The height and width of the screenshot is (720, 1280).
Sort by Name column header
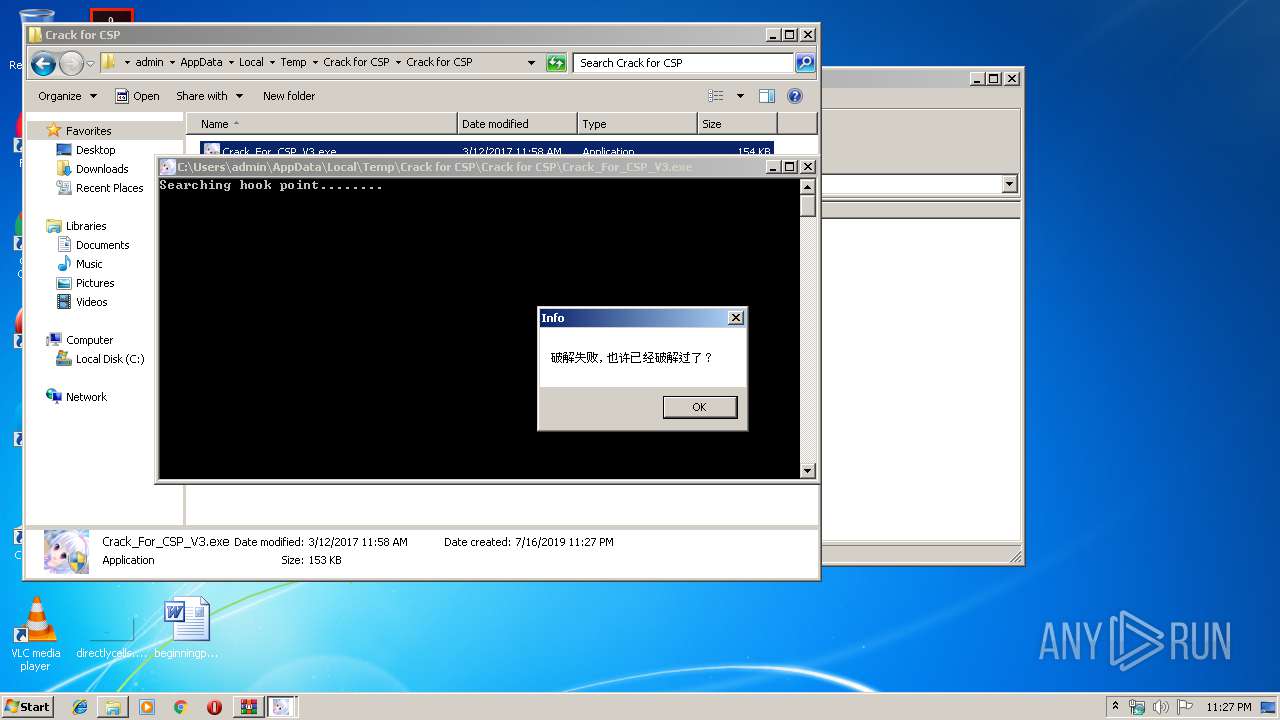pyautogui.click(x=321, y=124)
